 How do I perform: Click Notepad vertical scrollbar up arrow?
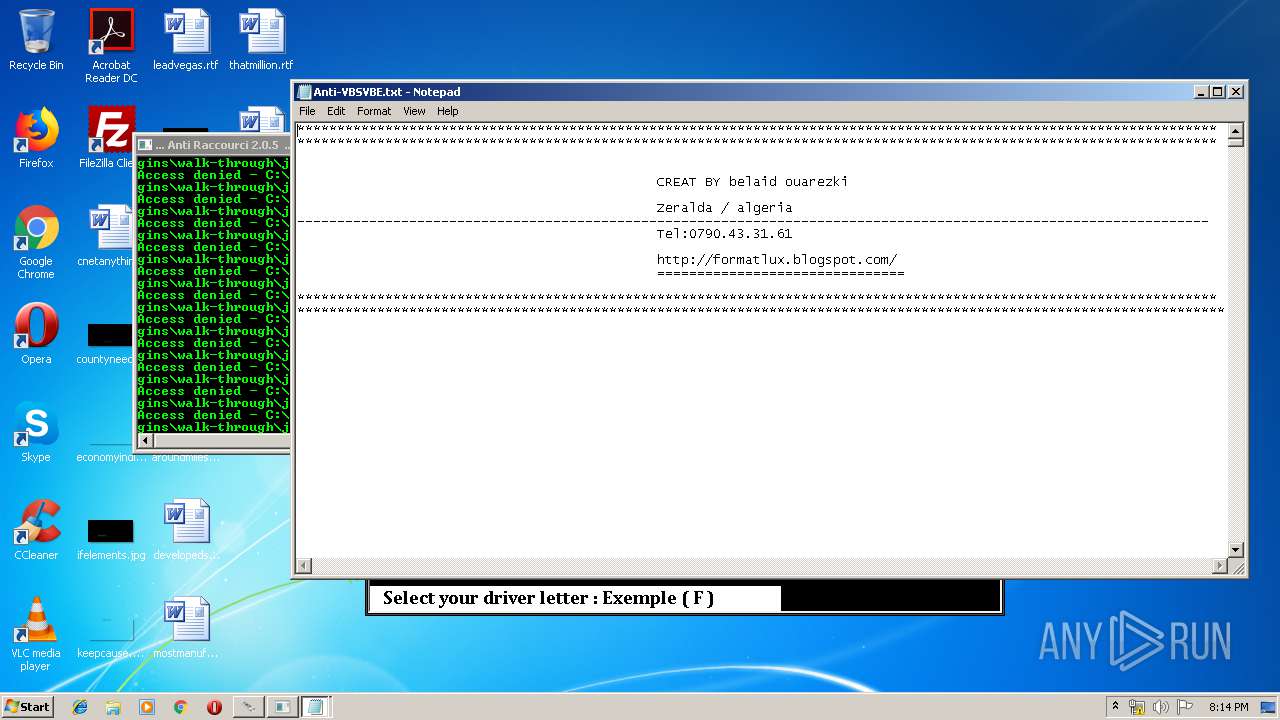pyautogui.click(x=1236, y=131)
